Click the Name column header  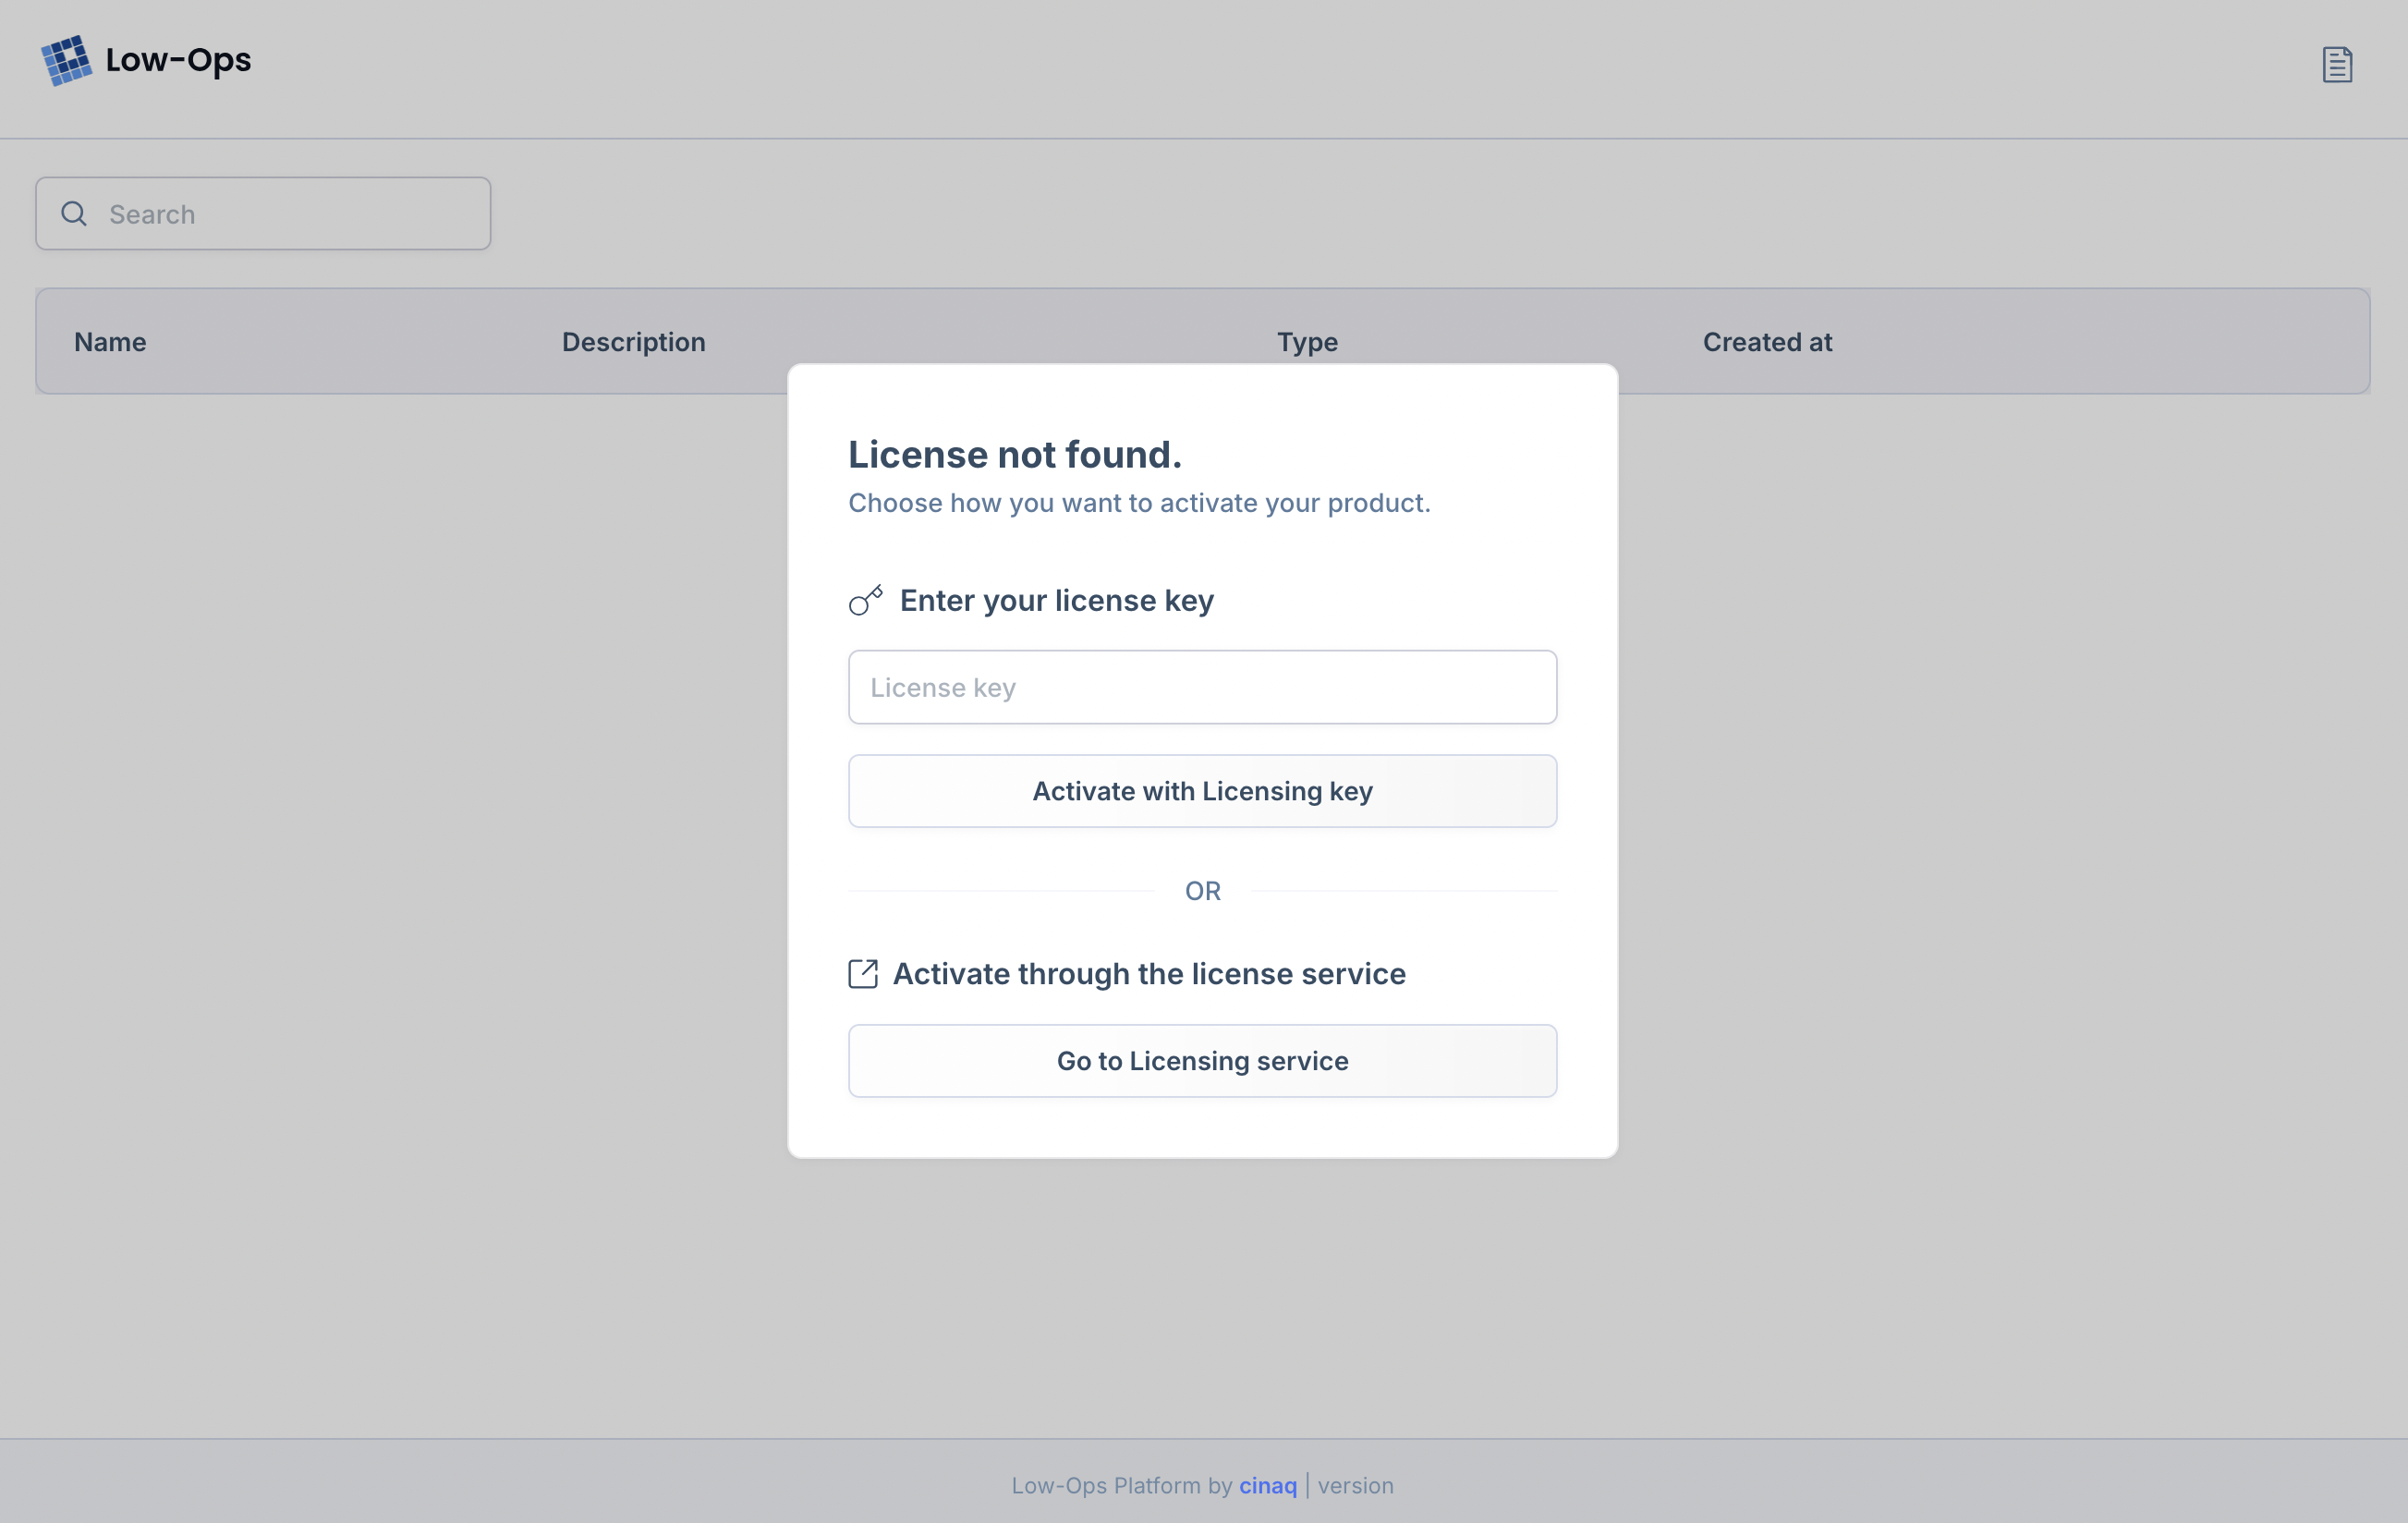(110, 342)
